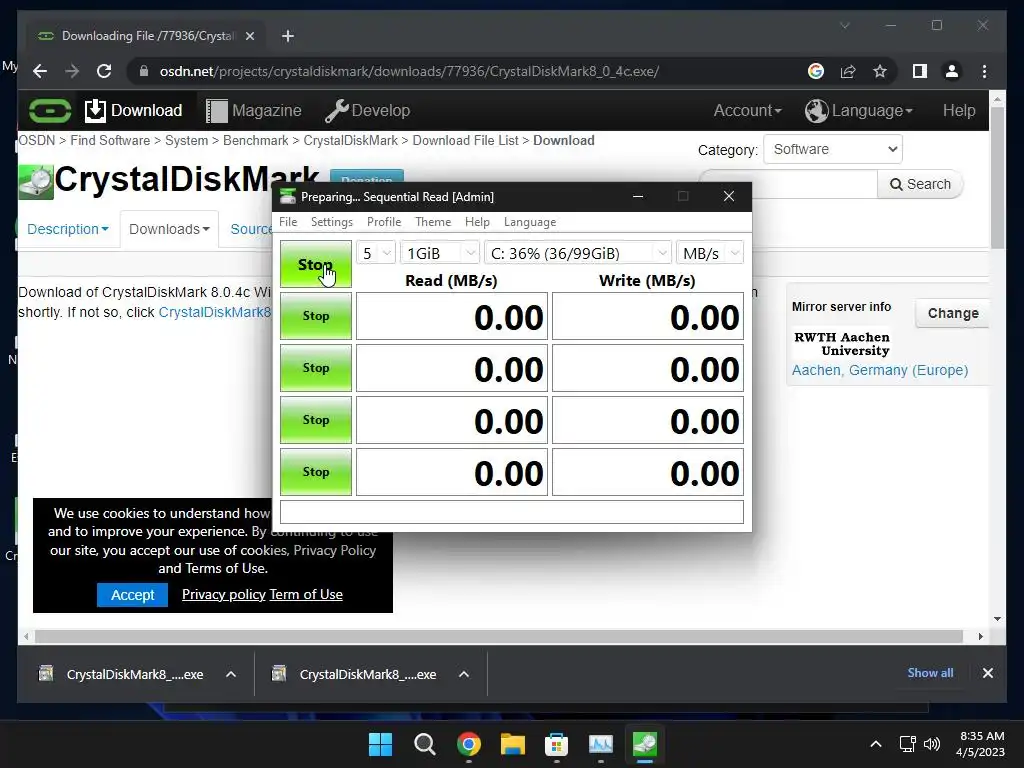Open the Windows Start menu
This screenshot has height=768, width=1024.
pyautogui.click(x=380, y=744)
